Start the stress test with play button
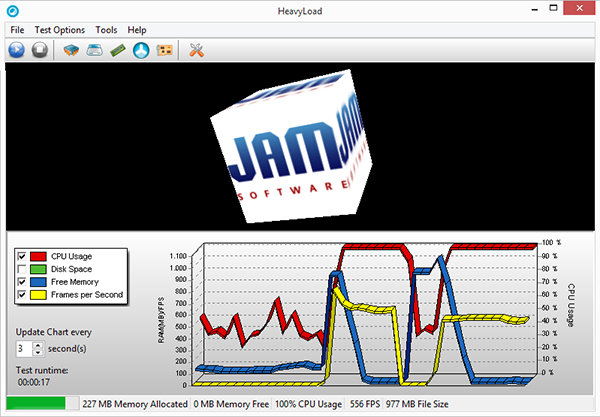Viewport: 600px width, 417px height. [x=17, y=50]
